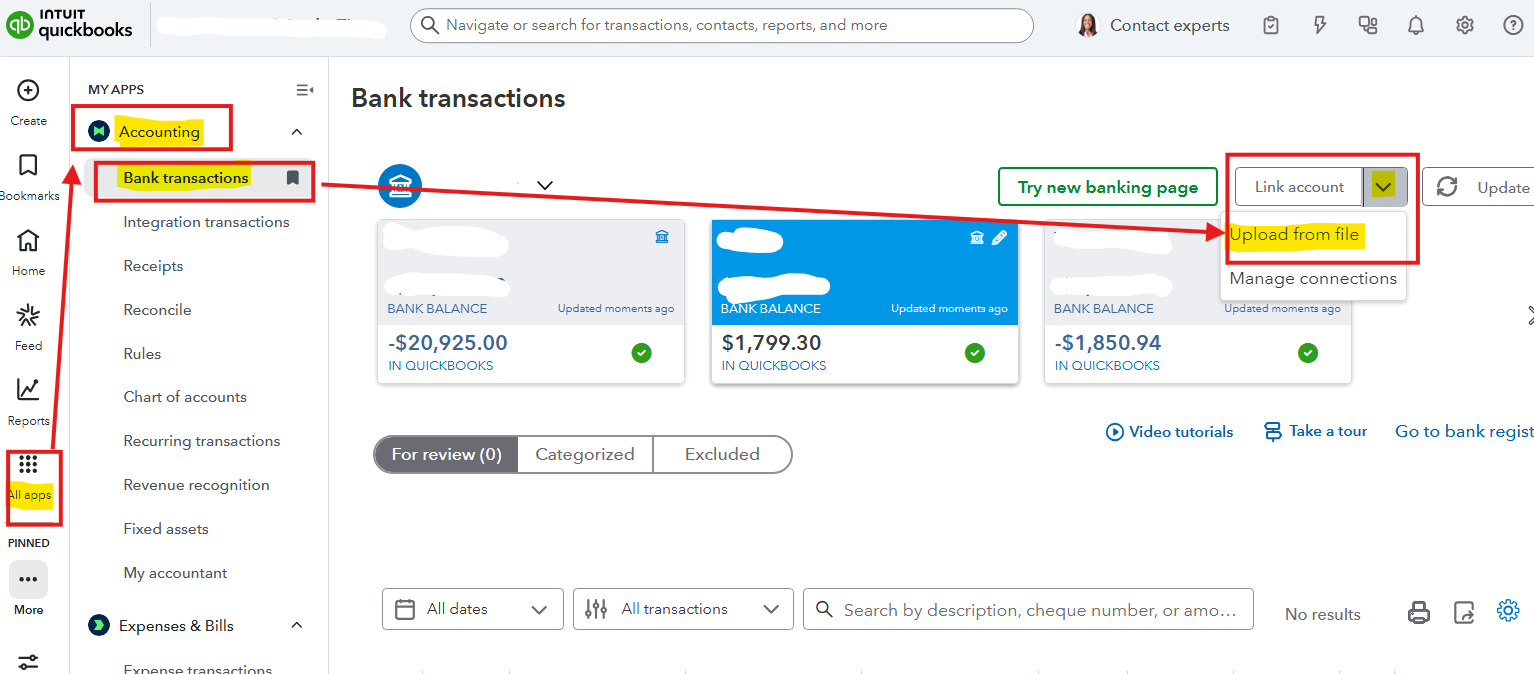
Task: Open Video tutorials link
Action: click(1169, 432)
